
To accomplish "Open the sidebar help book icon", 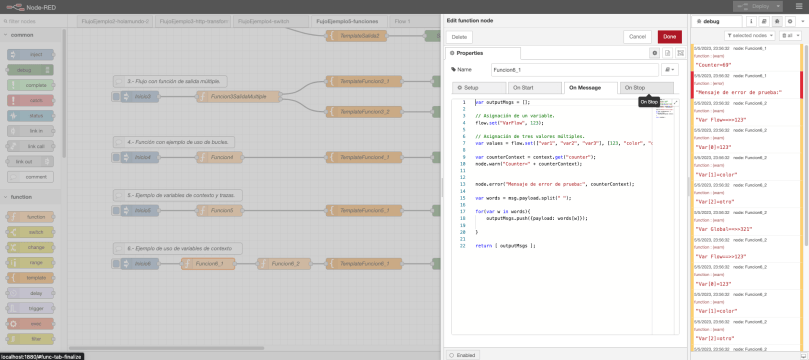I will tap(763, 22).
